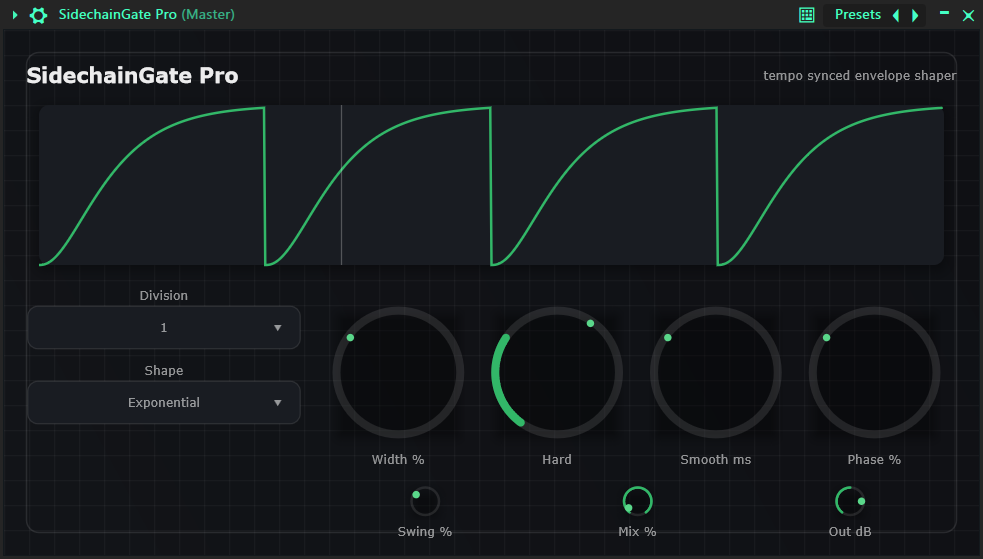The height and width of the screenshot is (559, 983).
Task: Click the Mix % label
Action: 638,531
